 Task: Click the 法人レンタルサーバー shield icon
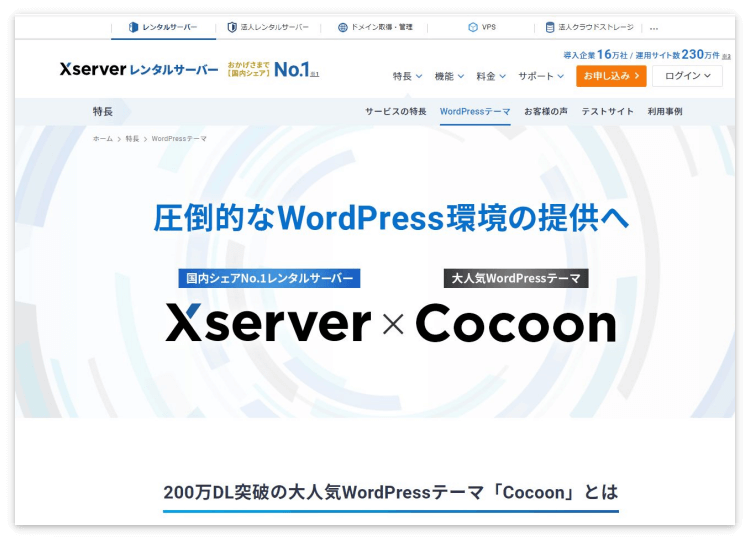pos(232,27)
